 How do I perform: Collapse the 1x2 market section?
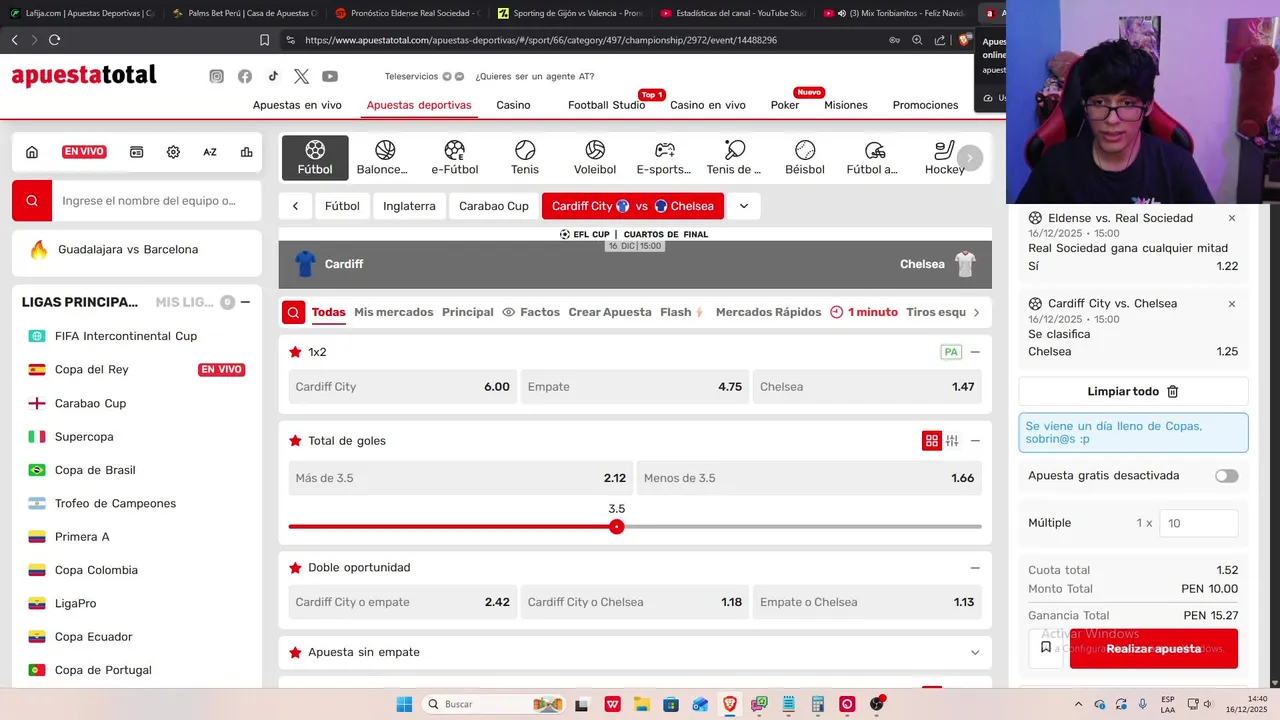pyautogui.click(x=975, y=352)
